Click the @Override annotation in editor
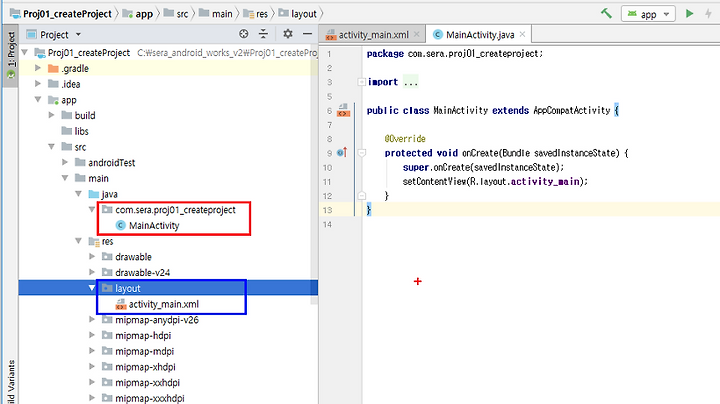Viewport: 720px width, 404px height. 405,138
